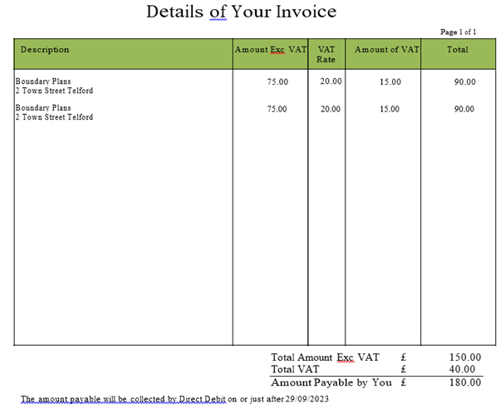The image size is (500, 409).
Task: Click the second row's 90.00 total
Action: click(464, 109)
